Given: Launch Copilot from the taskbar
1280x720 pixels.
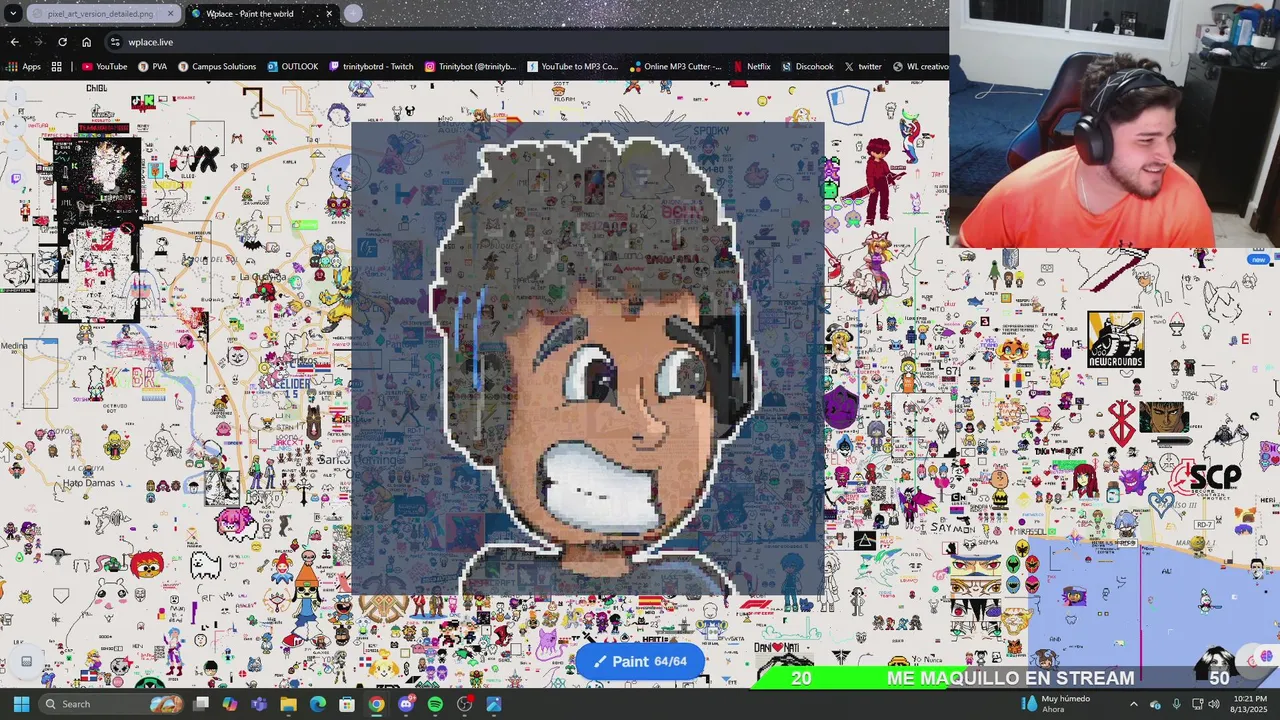Looking at the screenshot, I should [230, 704].
